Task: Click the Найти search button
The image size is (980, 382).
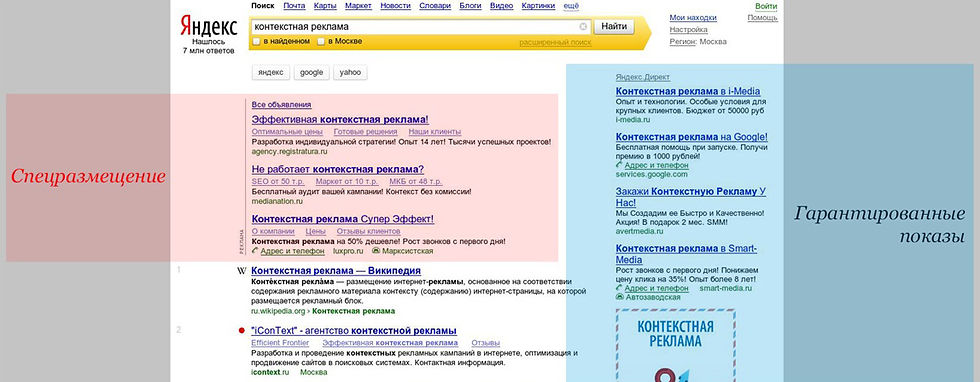Action: pyautogui.click(x=614, y=27)
